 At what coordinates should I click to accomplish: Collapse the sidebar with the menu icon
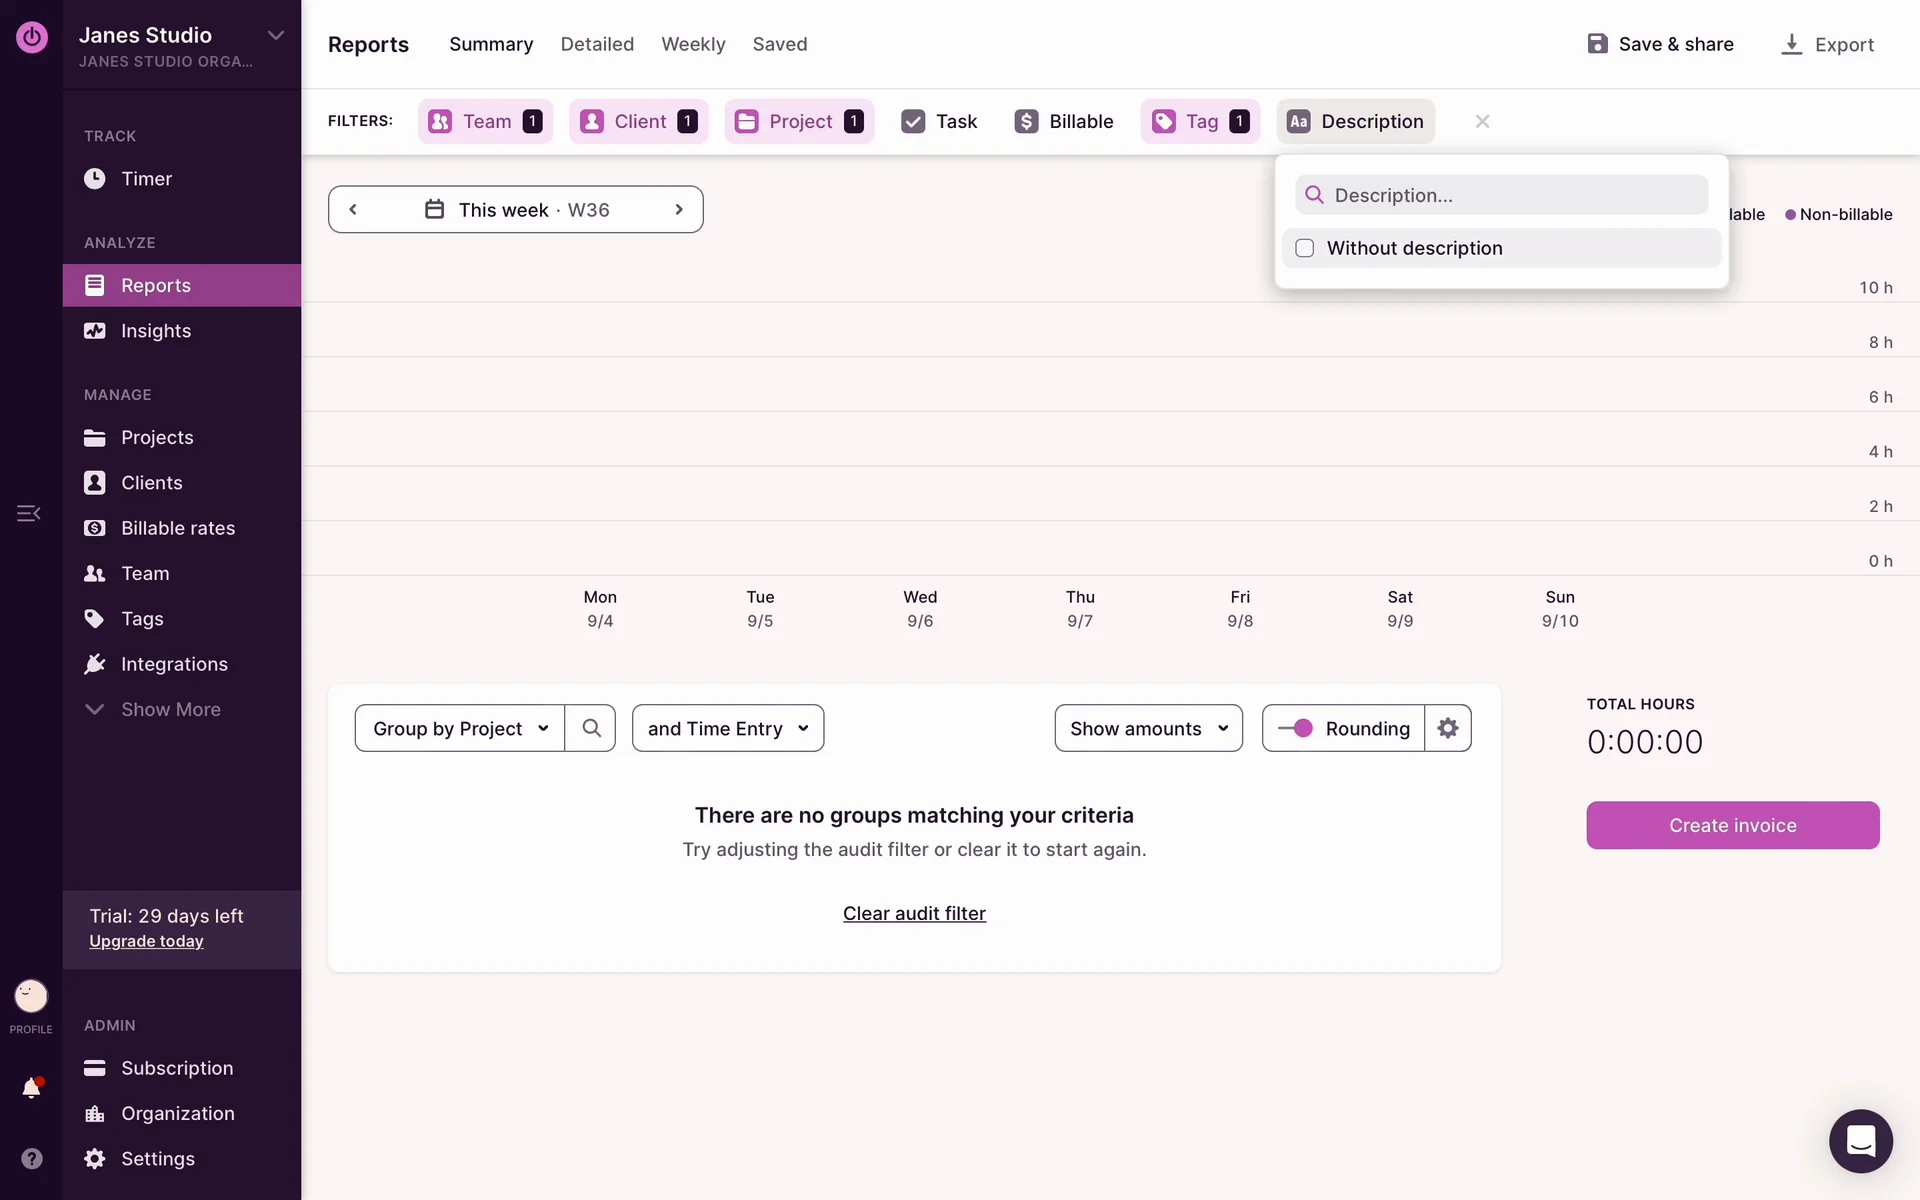[28, 513]
